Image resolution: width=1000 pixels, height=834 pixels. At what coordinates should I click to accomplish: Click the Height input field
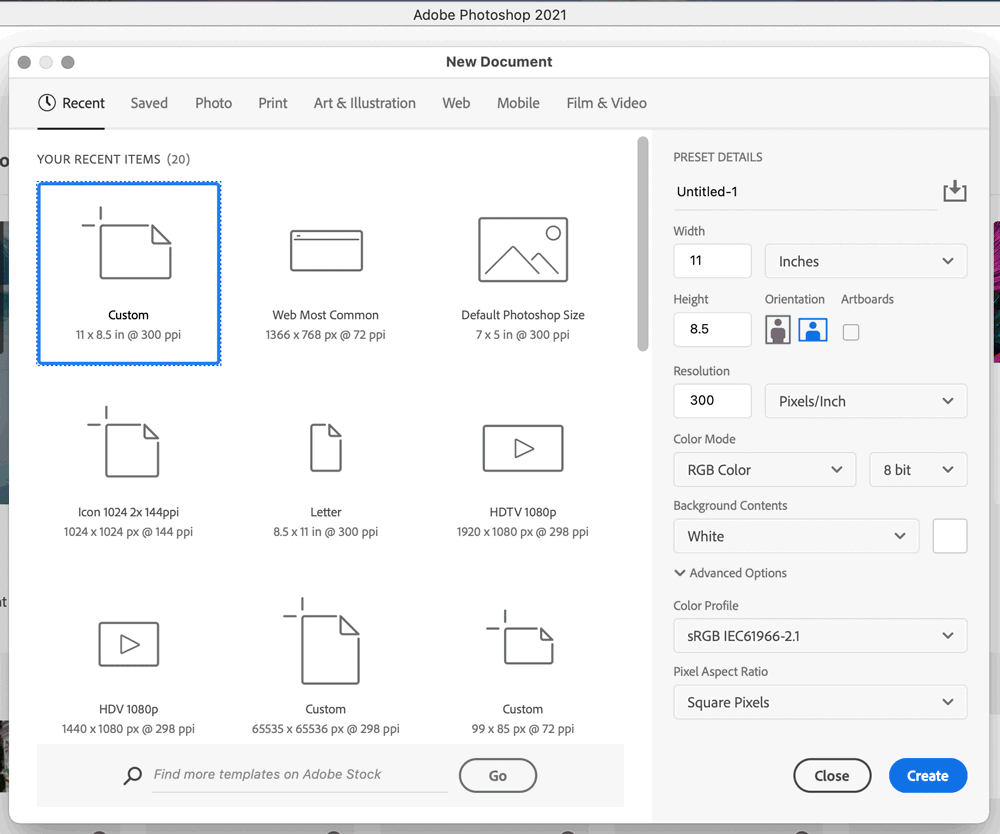point(712,329)
